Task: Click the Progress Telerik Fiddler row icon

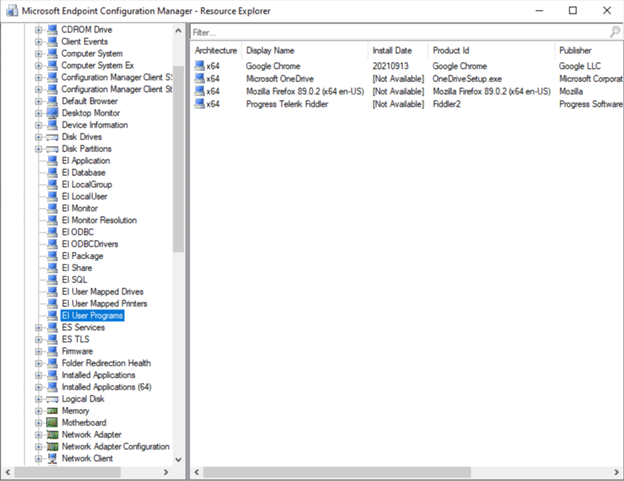Action: [199, 104]
